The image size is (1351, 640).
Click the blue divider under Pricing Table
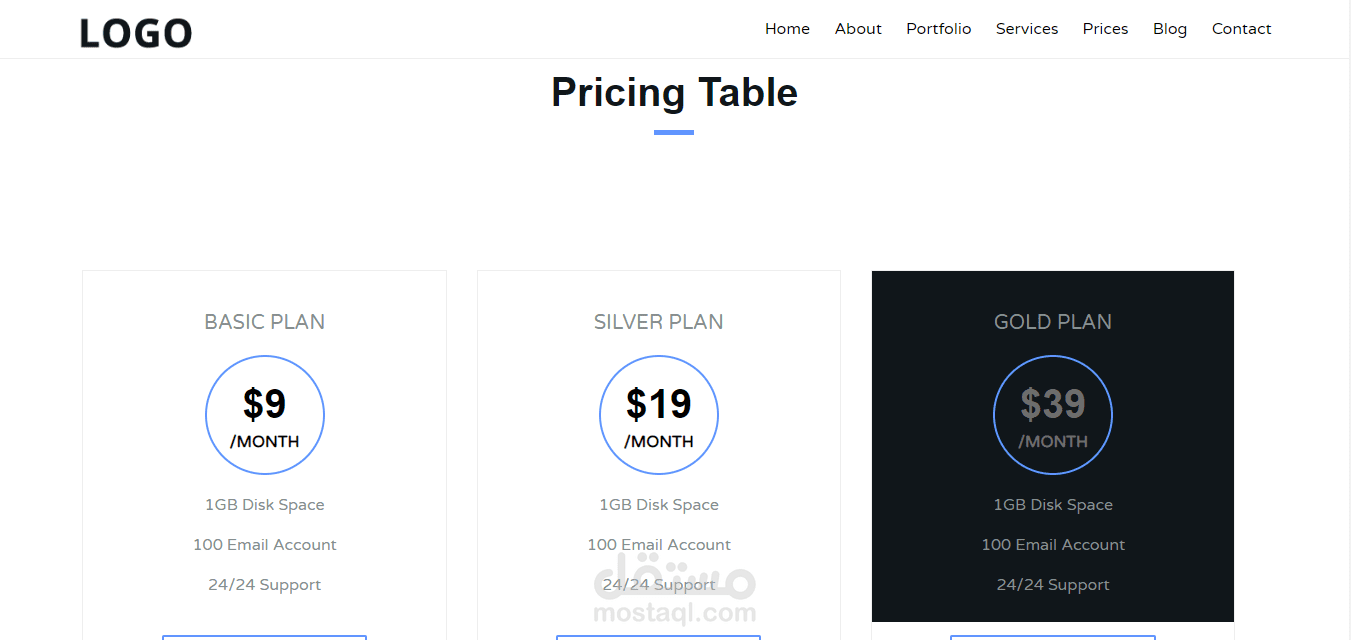coord(674,132)
